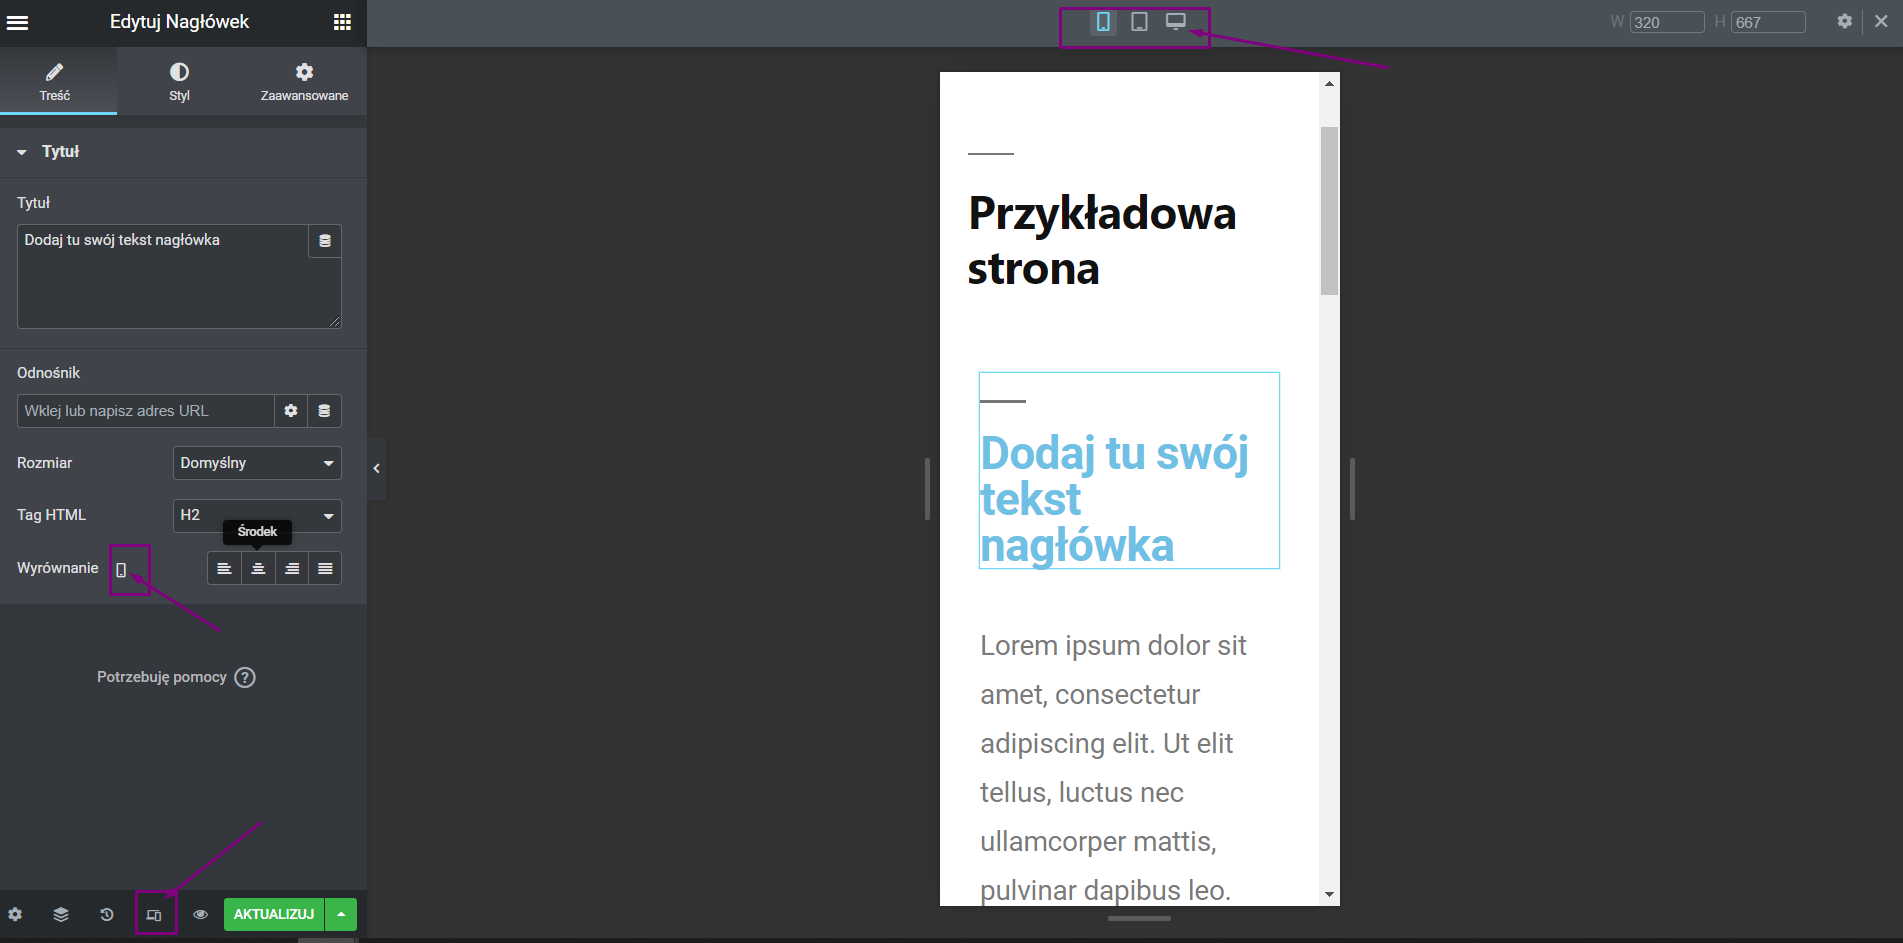Switch to the Zaawansowane tab
Screen dimensions: 1903x943
(304, 81)
